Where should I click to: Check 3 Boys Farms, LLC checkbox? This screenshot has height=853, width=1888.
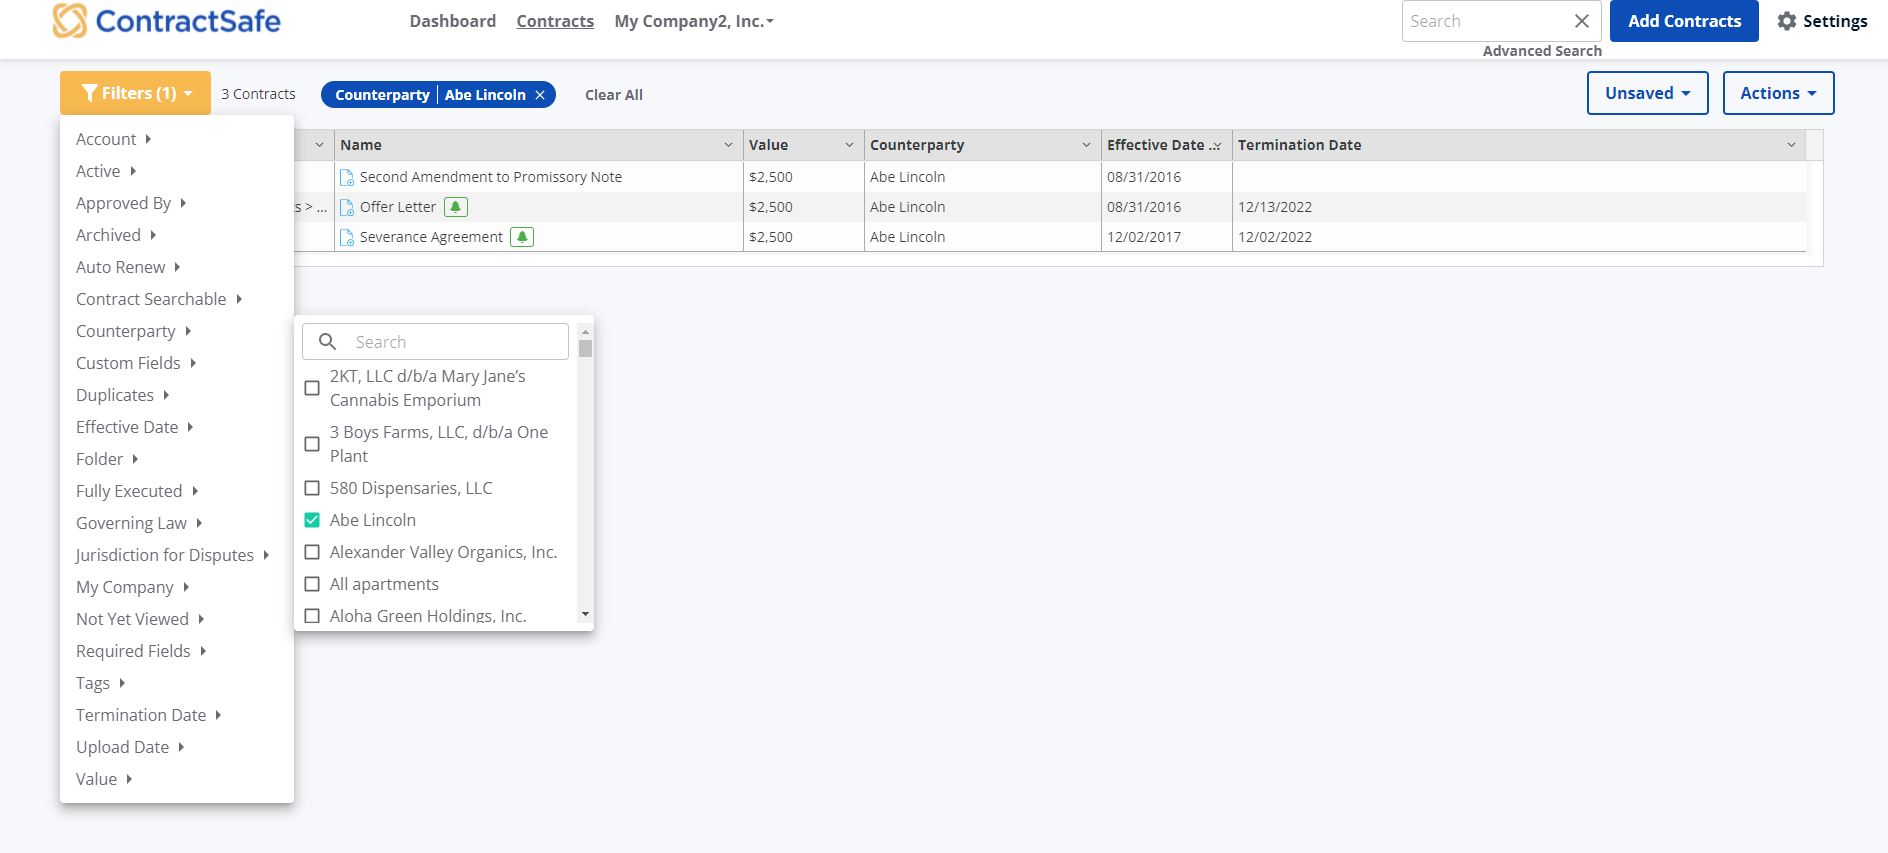(312, 444)
